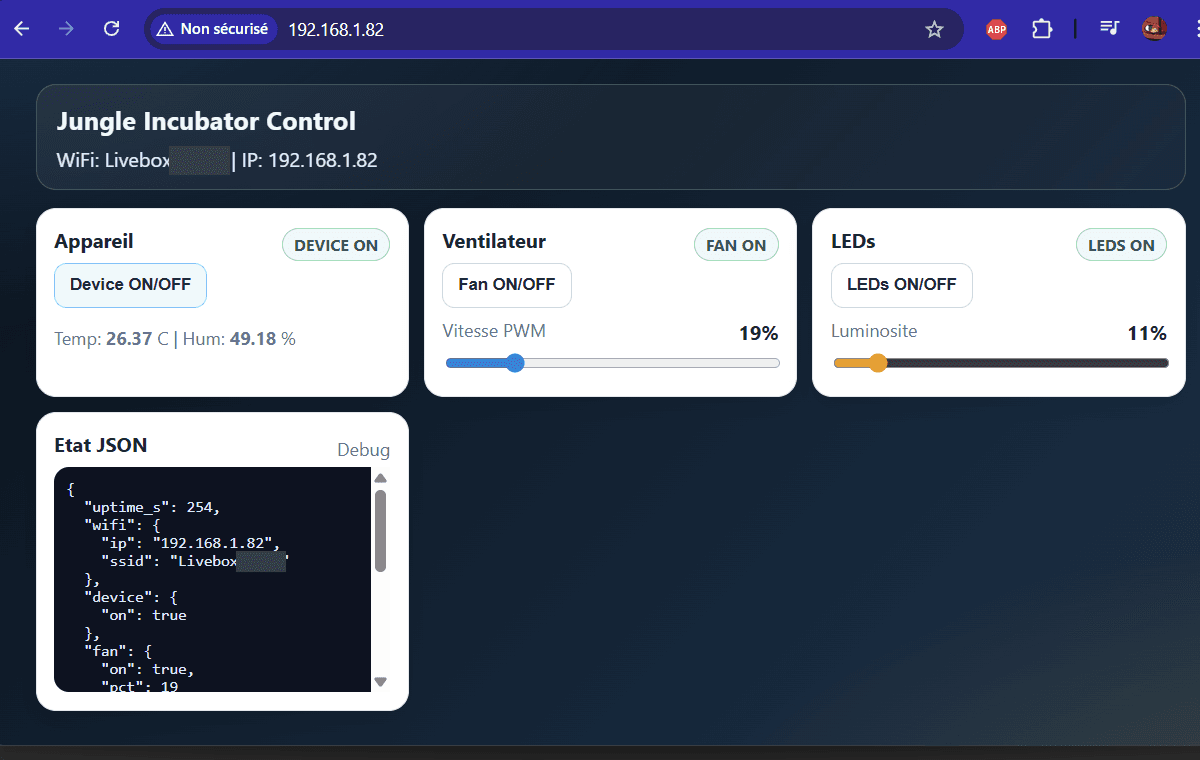Bookmark this page with the star icon
Image resolution: width=1200 pixels, height=760 pixels.
pyautogui.click(x=934, y=29)
